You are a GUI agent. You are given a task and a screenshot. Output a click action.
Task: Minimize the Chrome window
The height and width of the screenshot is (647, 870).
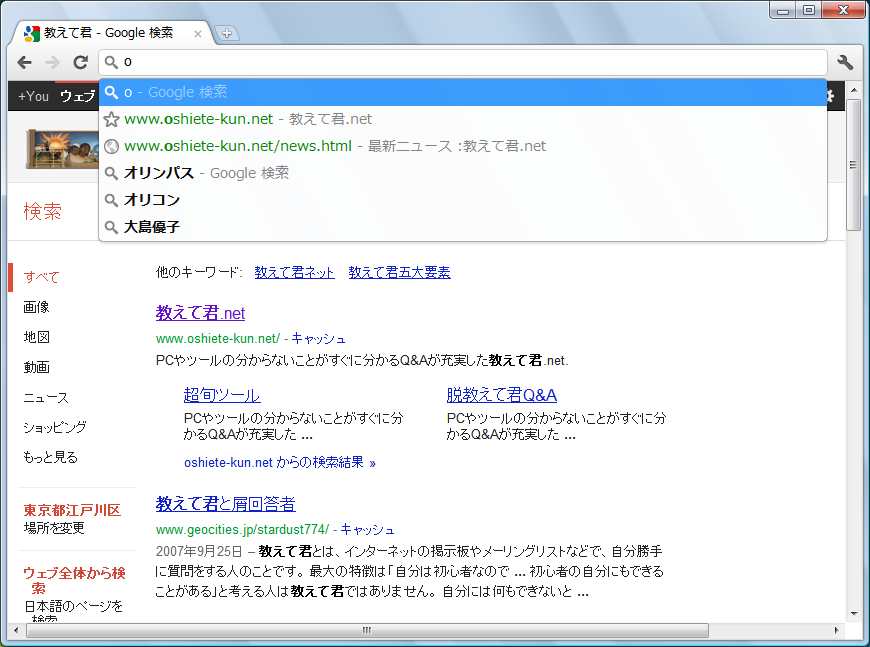tap(783, 11)
